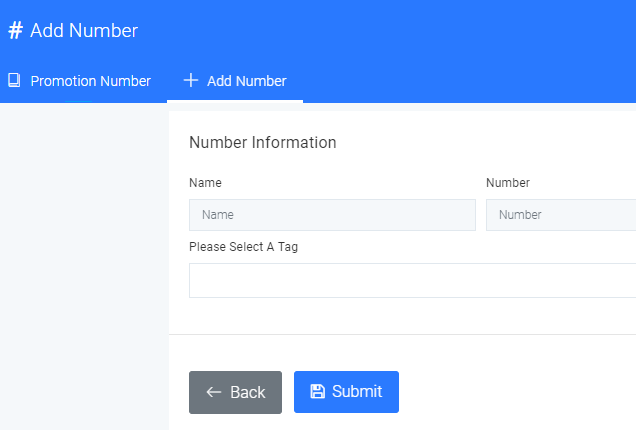Open the Please Select A Tag dropdown box
This screenshot has width=636, height=430.
413,280
